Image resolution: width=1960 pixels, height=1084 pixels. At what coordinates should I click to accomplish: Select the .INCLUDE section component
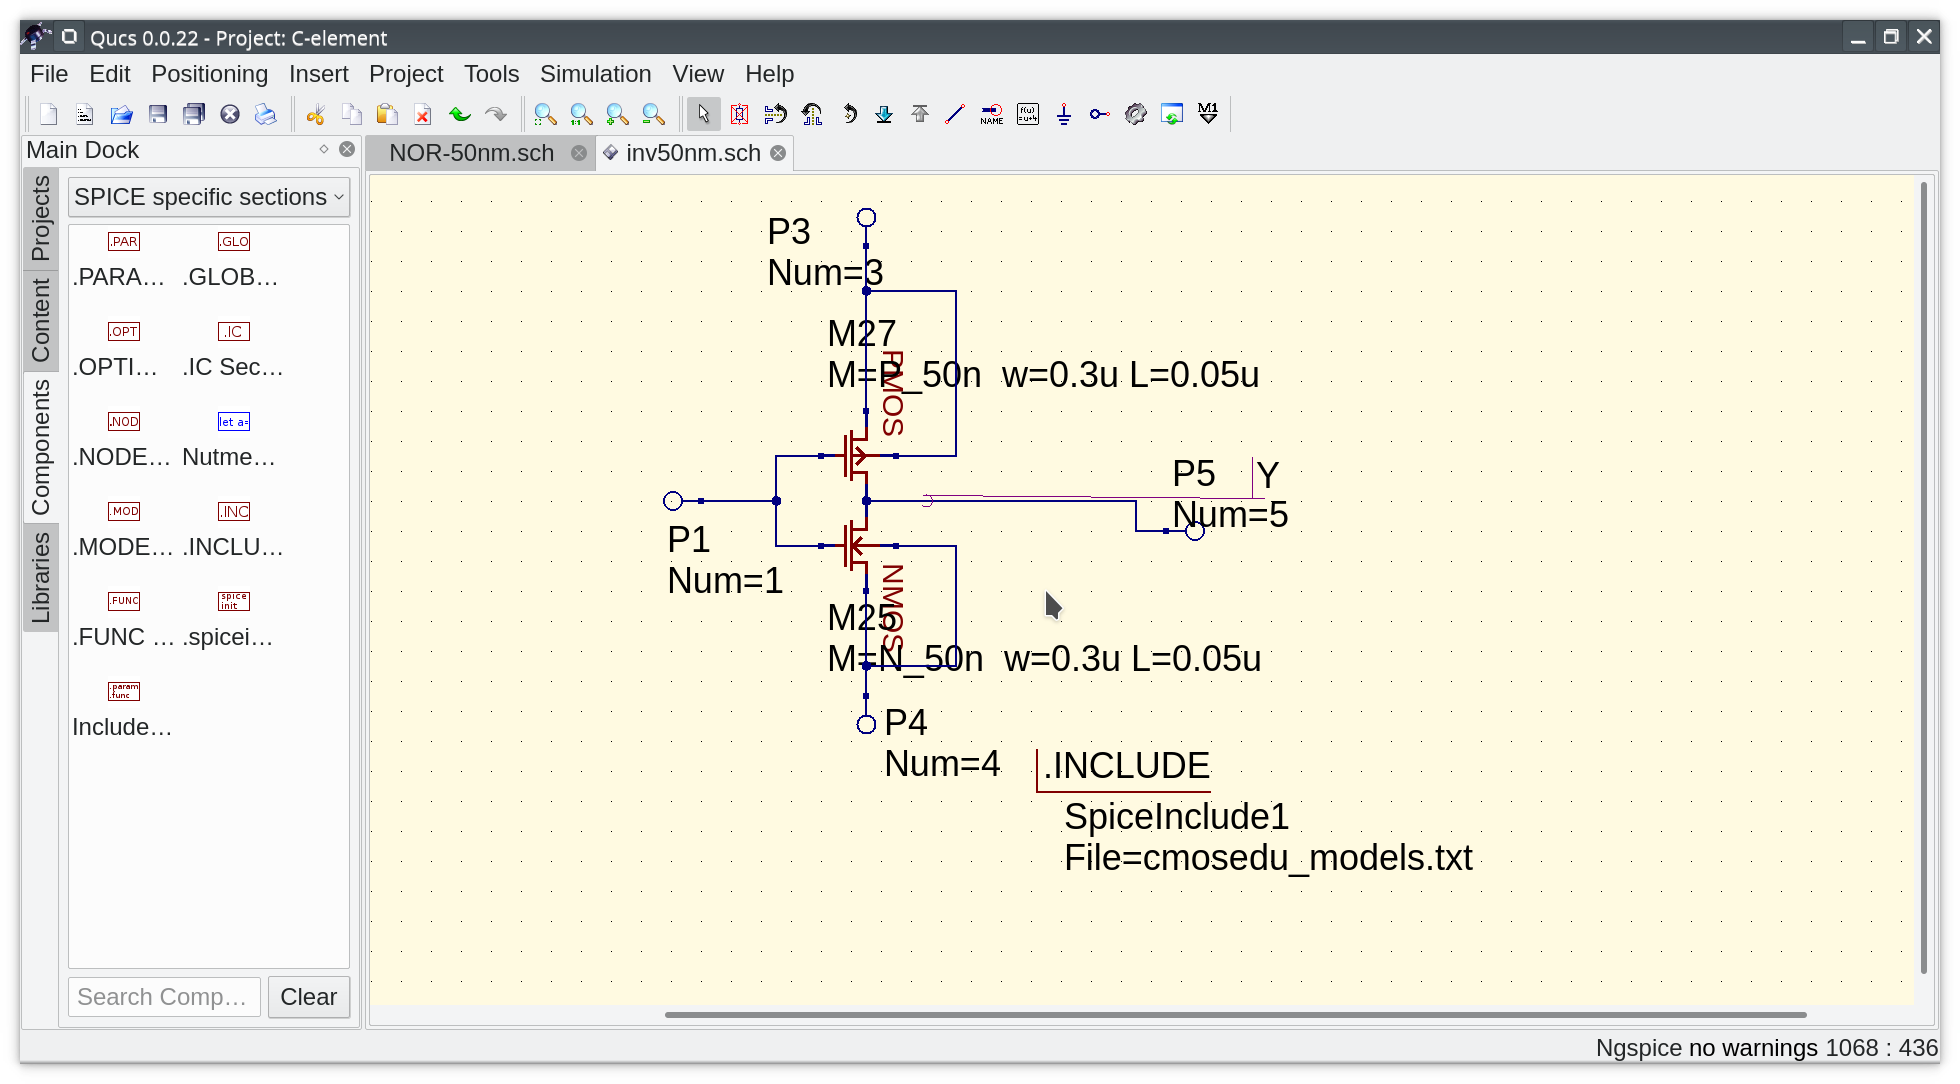pos(233,511)
